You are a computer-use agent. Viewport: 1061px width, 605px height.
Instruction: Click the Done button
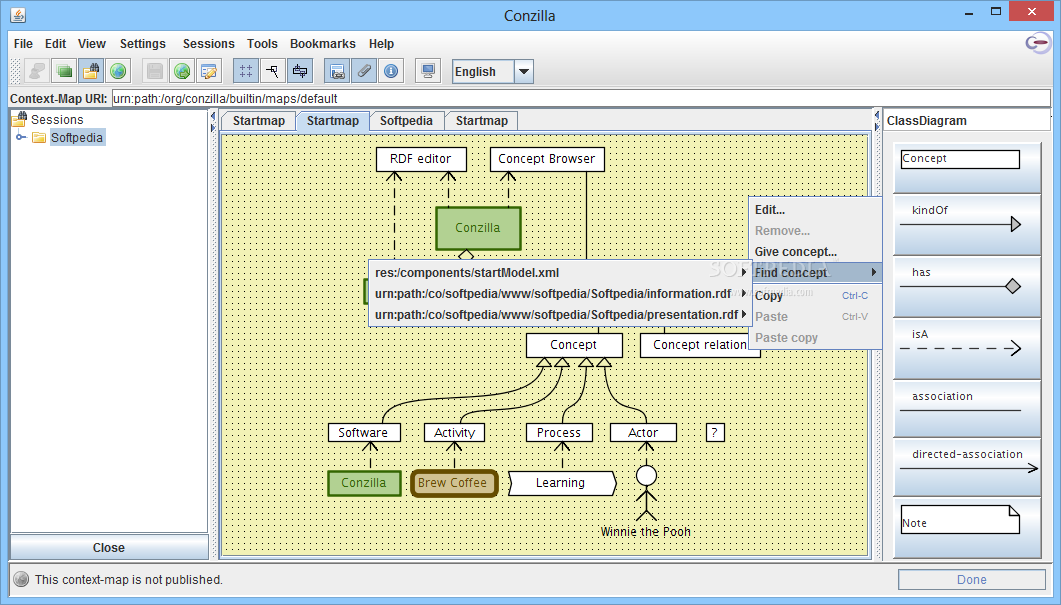(x=972, y=579)
